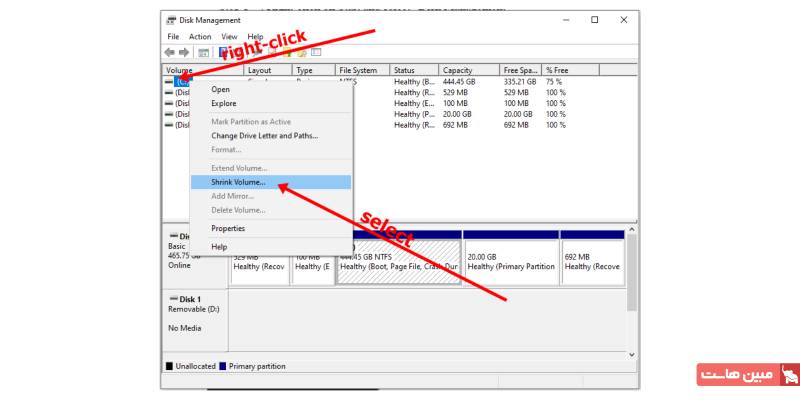Screen dimensions: 800x400
Task: Open the Action menu
Action: click(200, 37)
